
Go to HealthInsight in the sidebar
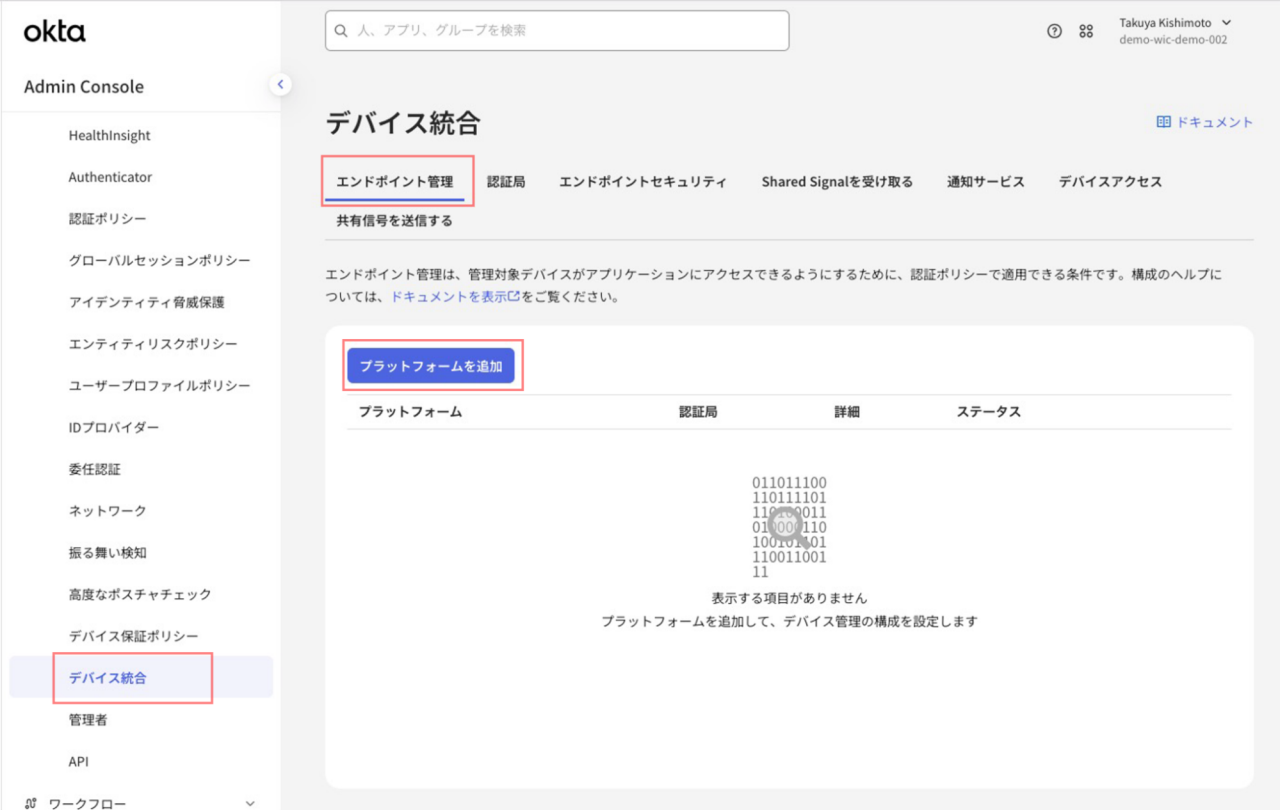tap(110, 136)
